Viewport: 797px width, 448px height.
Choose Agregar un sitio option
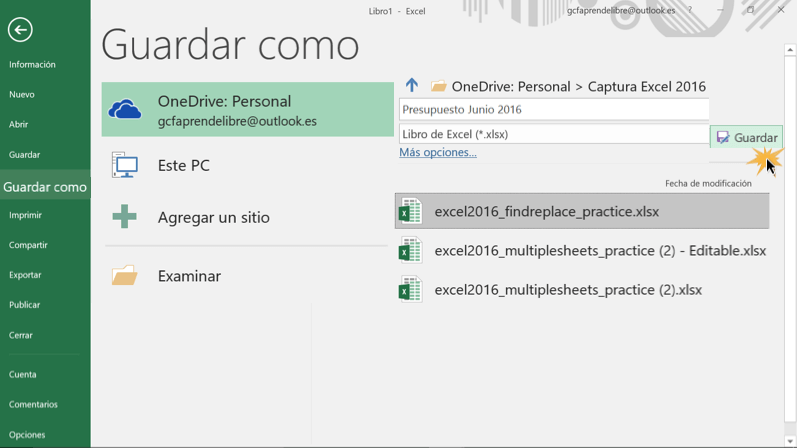pos(248,217)
